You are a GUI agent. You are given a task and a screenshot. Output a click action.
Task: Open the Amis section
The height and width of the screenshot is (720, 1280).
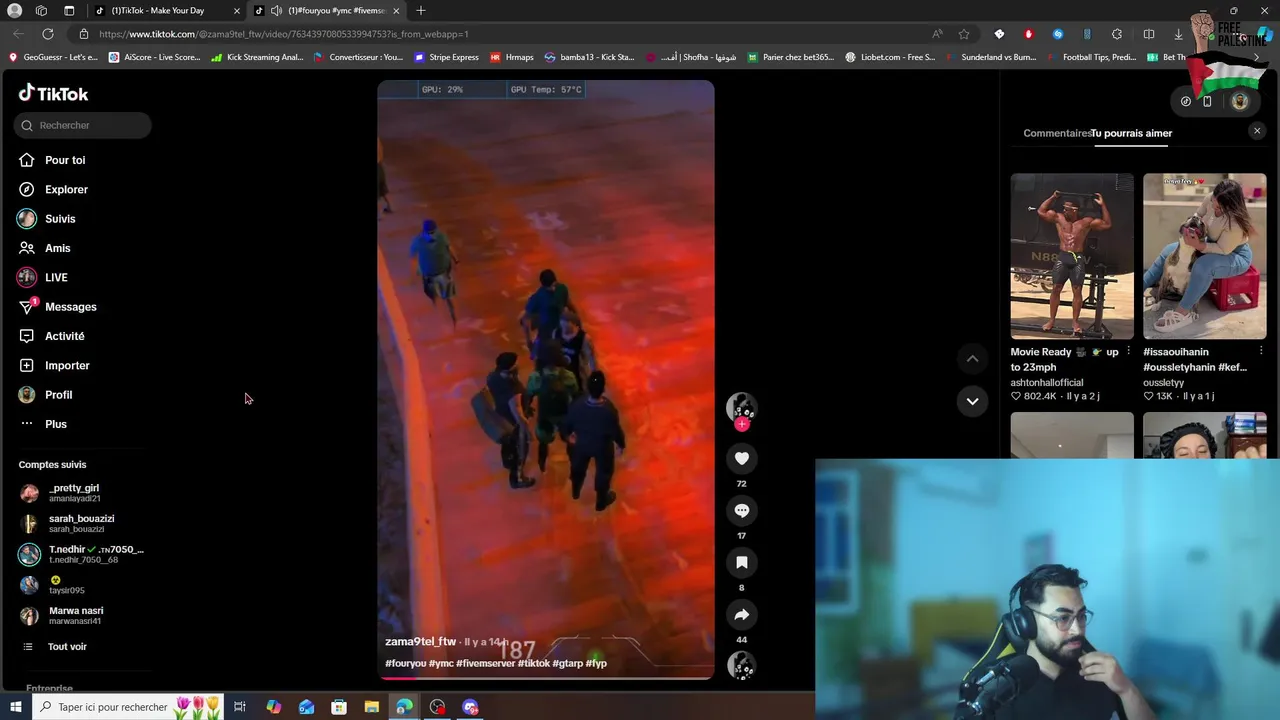(57, 248)
